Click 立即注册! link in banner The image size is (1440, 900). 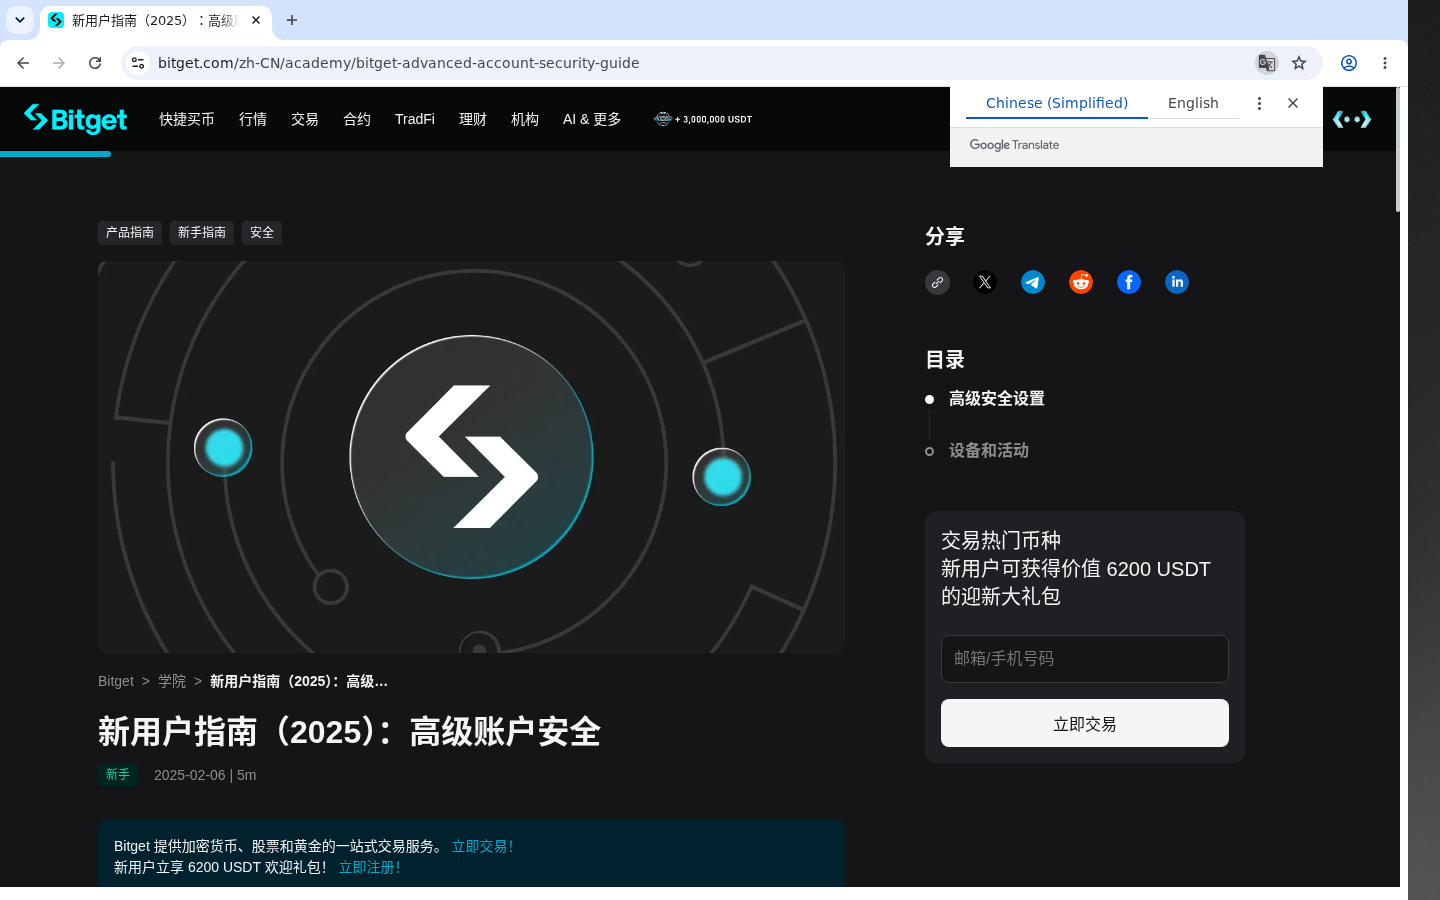pyautogui.click(x=370, y=867)
